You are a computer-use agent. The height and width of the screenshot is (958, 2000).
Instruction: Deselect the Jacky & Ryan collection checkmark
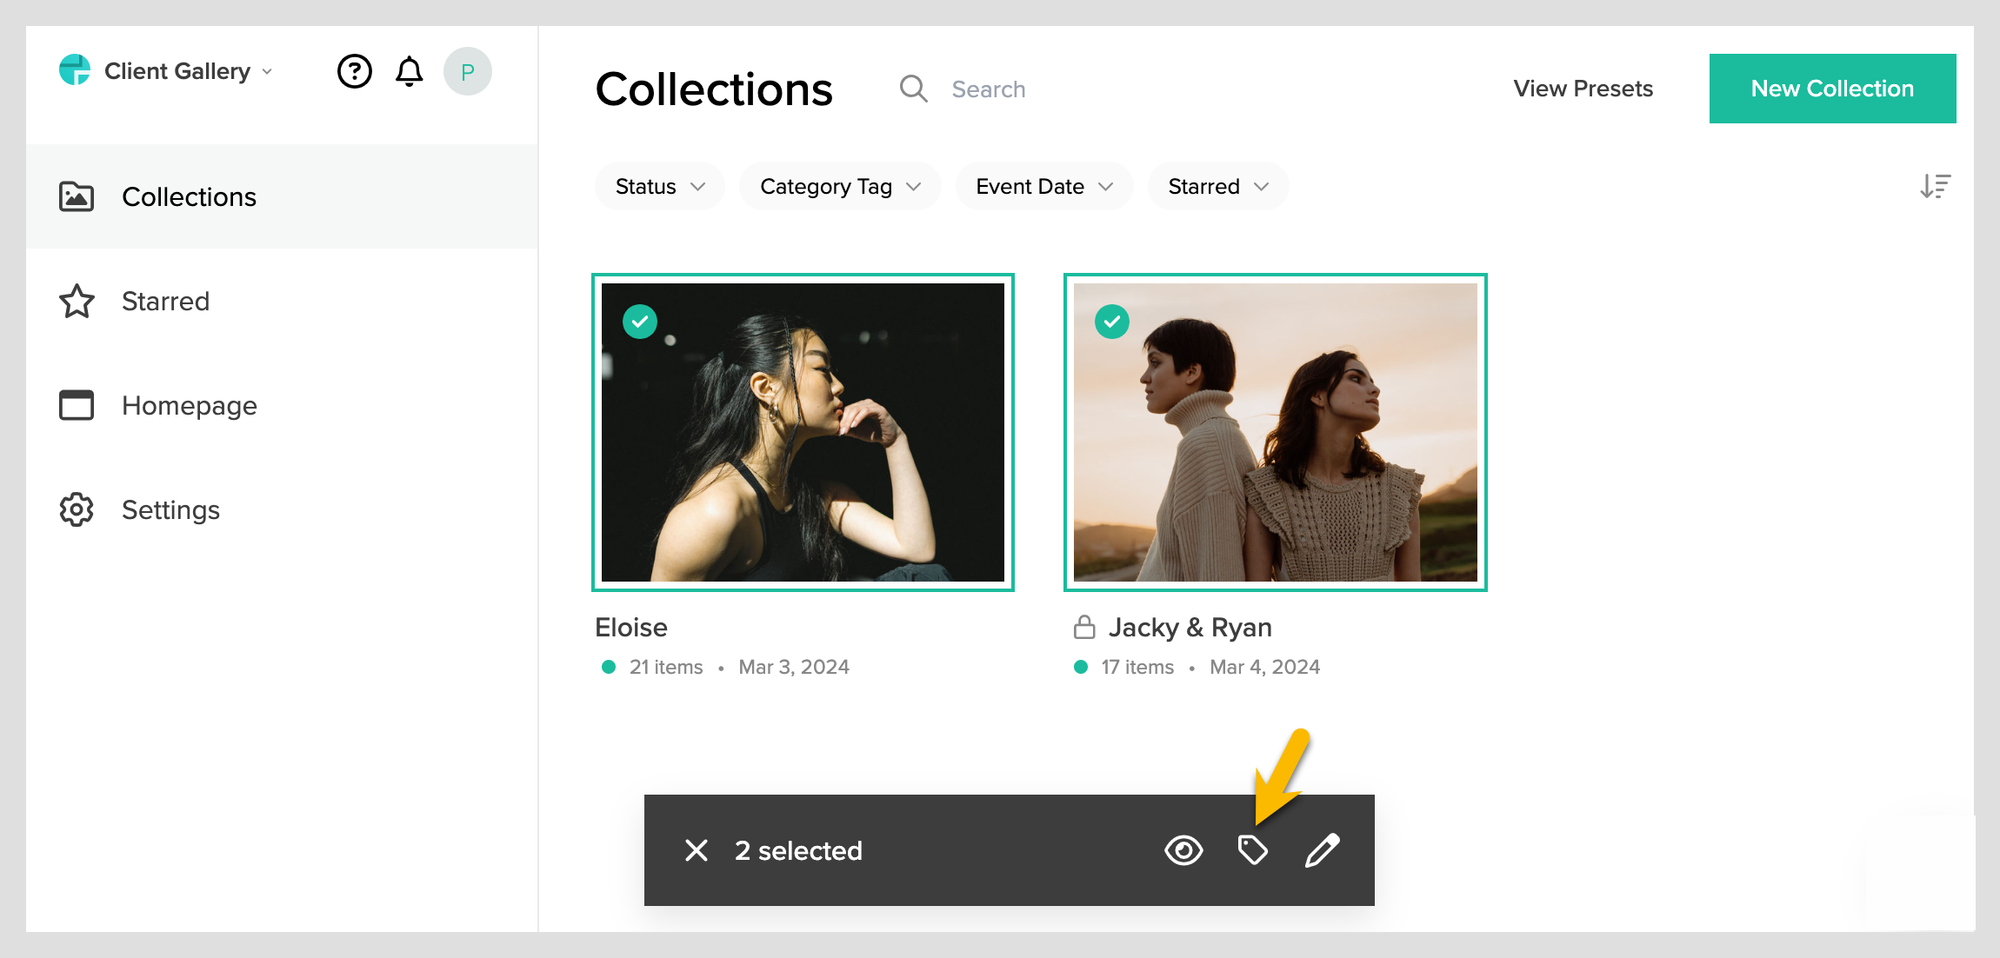(1111, 321)
